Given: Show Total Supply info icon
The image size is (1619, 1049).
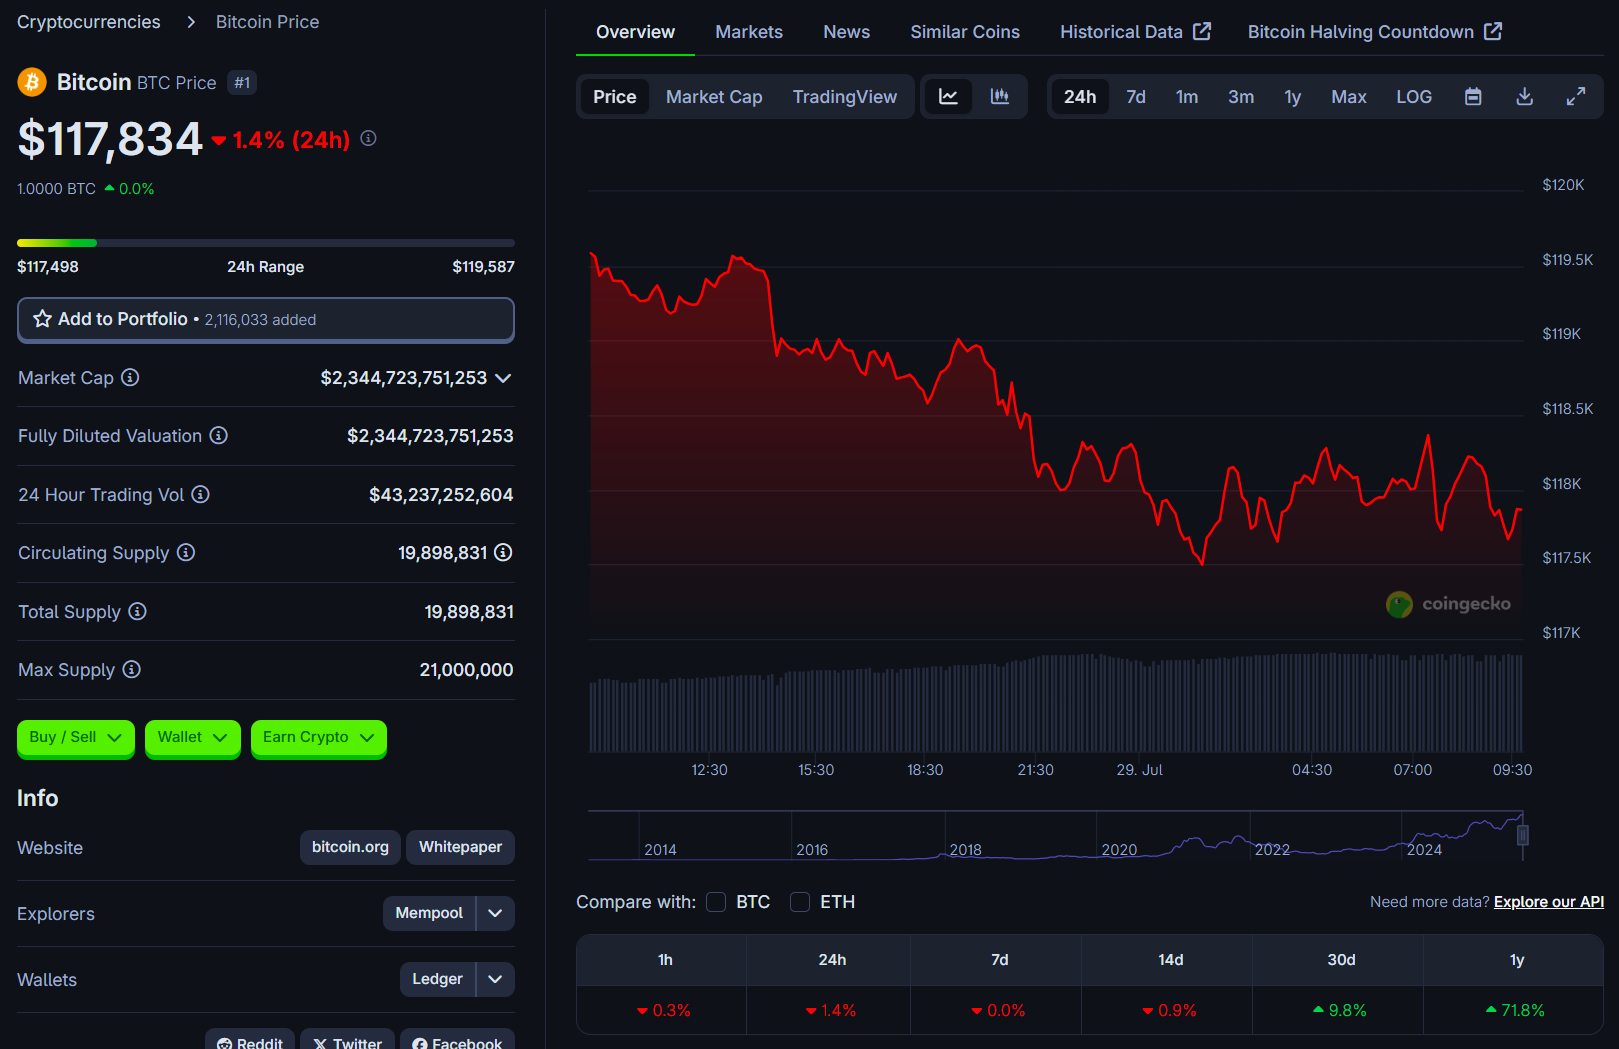Looking at the screenshot, I should [x=138, y=611].
